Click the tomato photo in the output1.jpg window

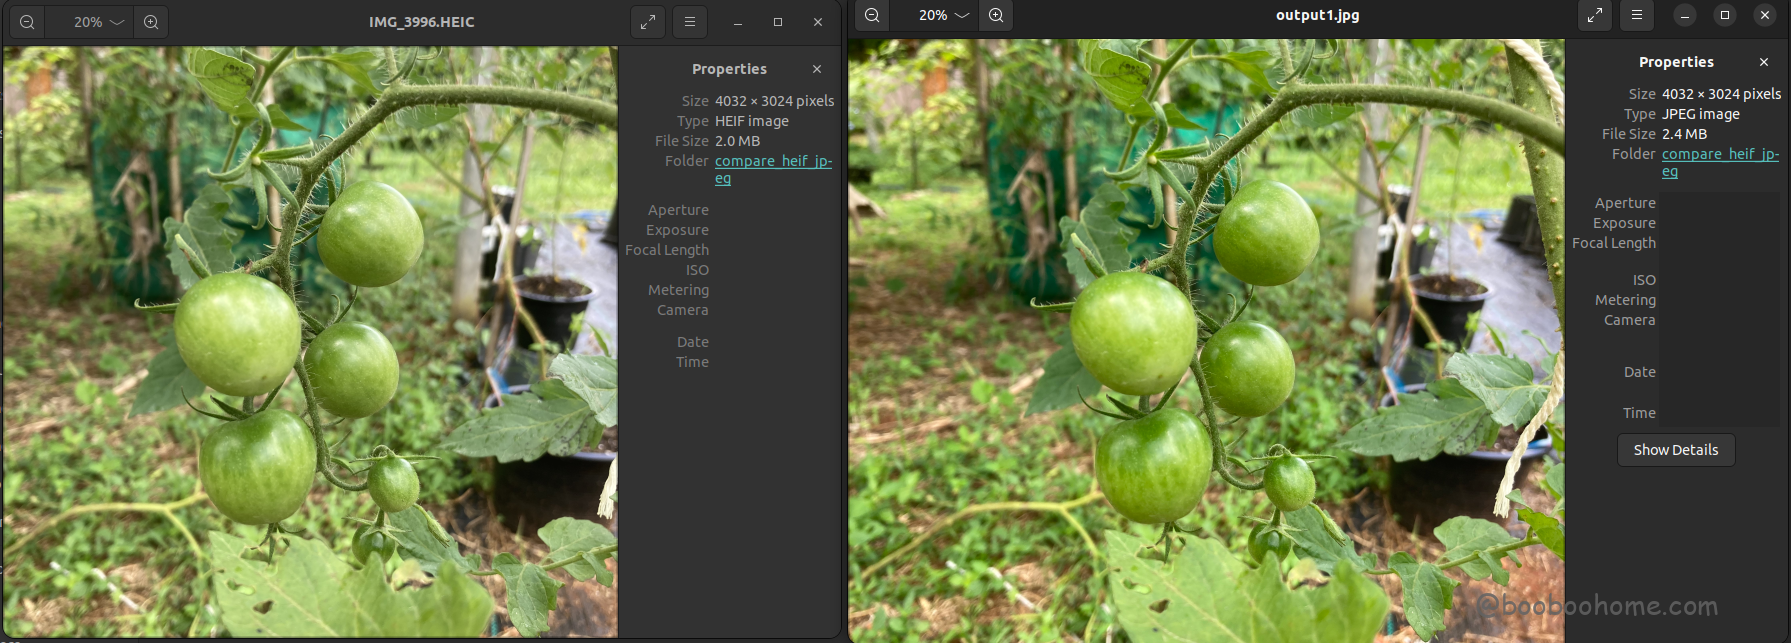pos(1206,341)
